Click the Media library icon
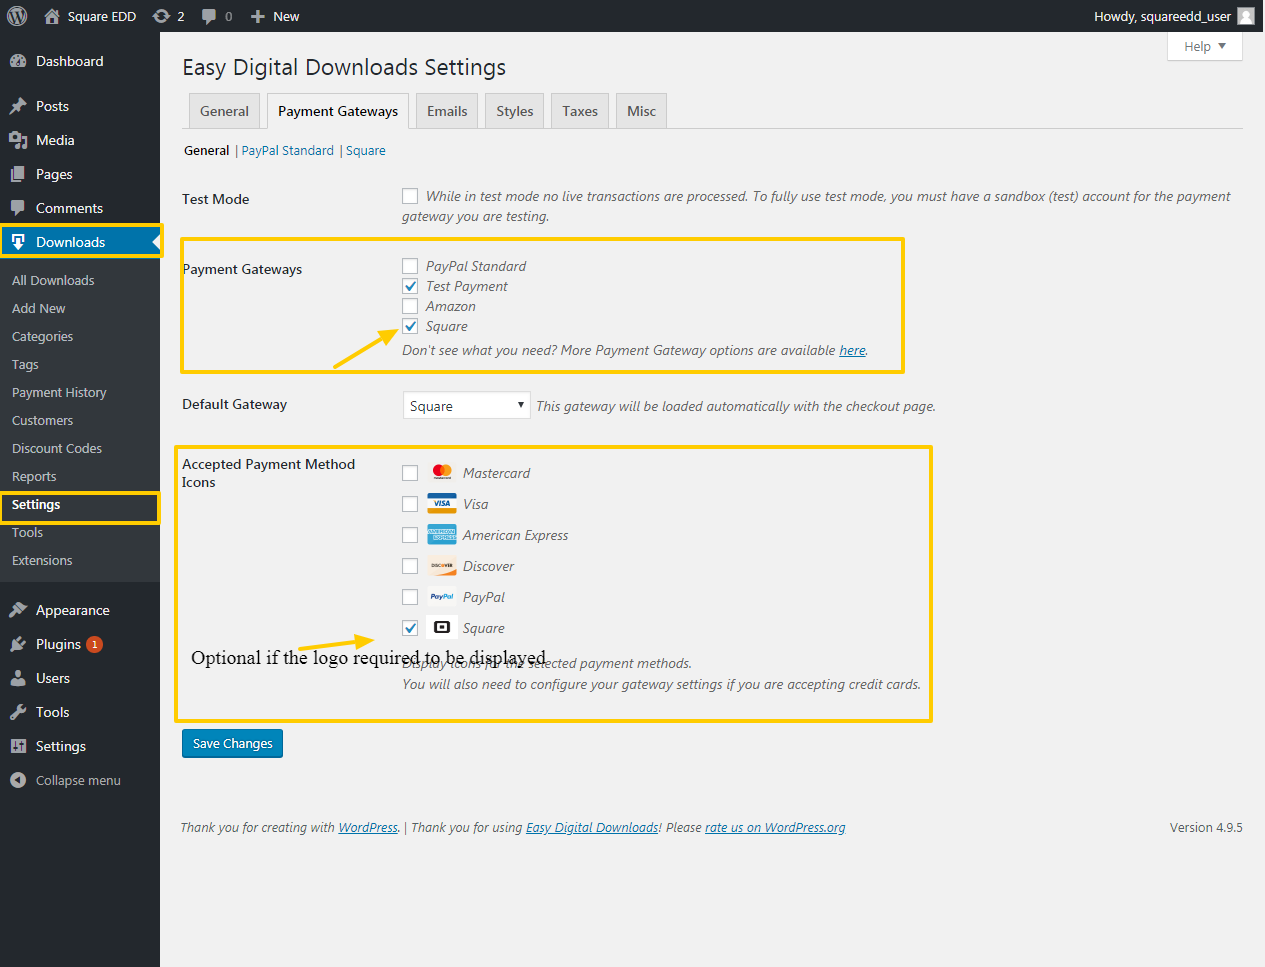 pos(18,140)
